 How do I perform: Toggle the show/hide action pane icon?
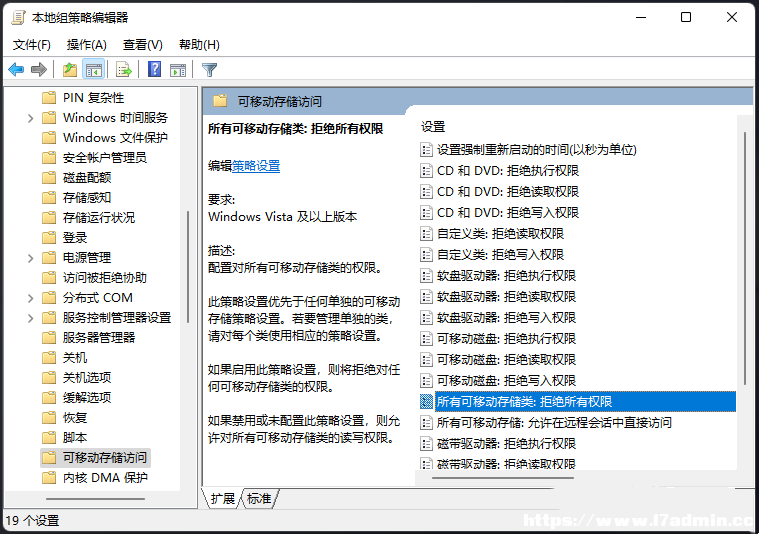click(178, 70)
